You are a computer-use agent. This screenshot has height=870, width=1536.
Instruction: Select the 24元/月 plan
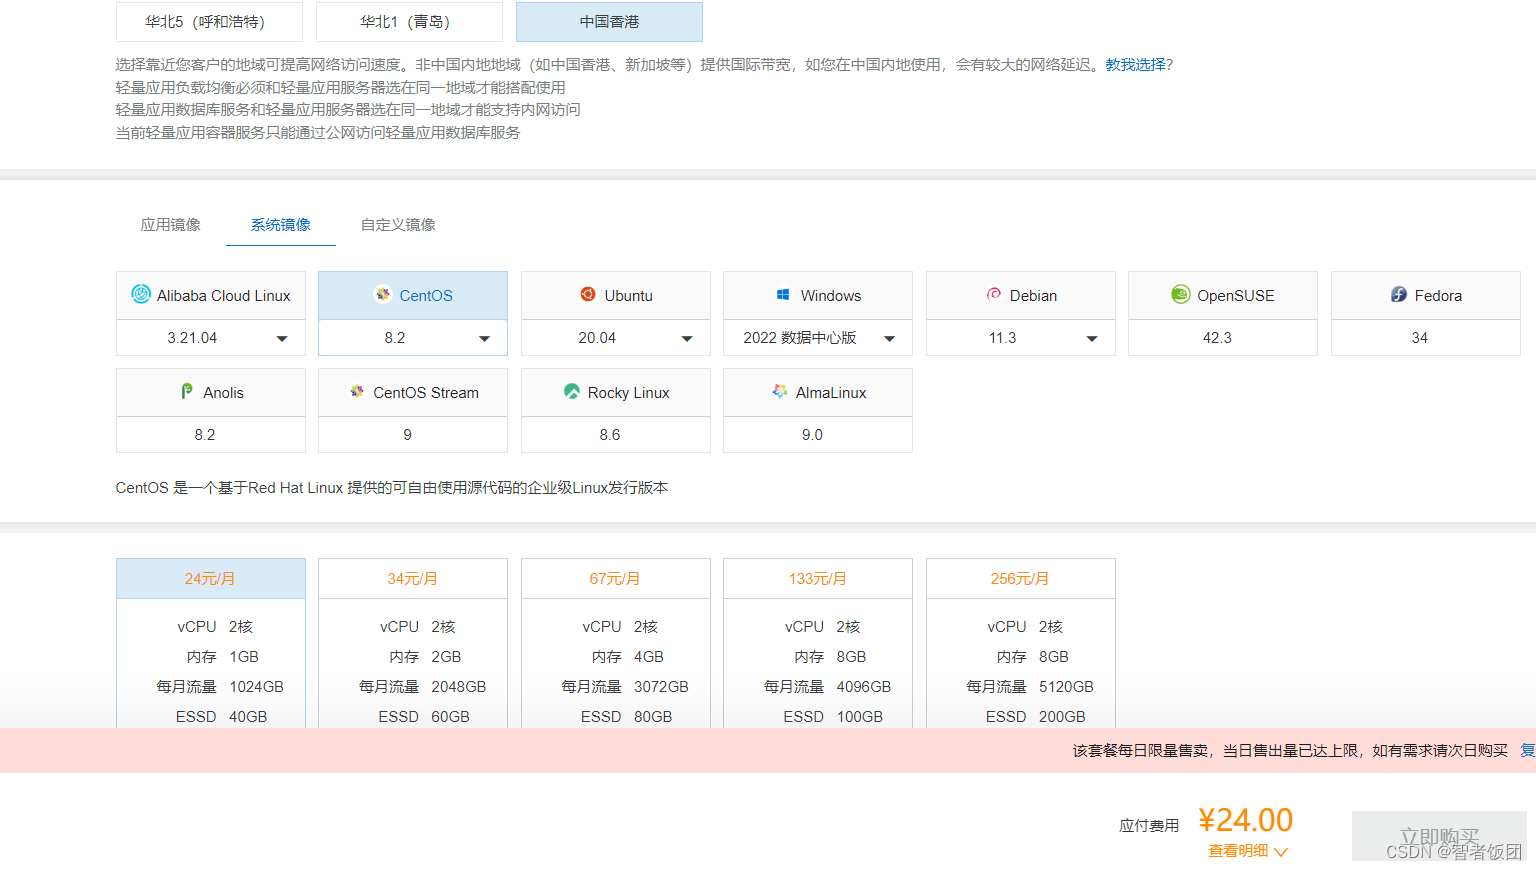click(211, 579)
